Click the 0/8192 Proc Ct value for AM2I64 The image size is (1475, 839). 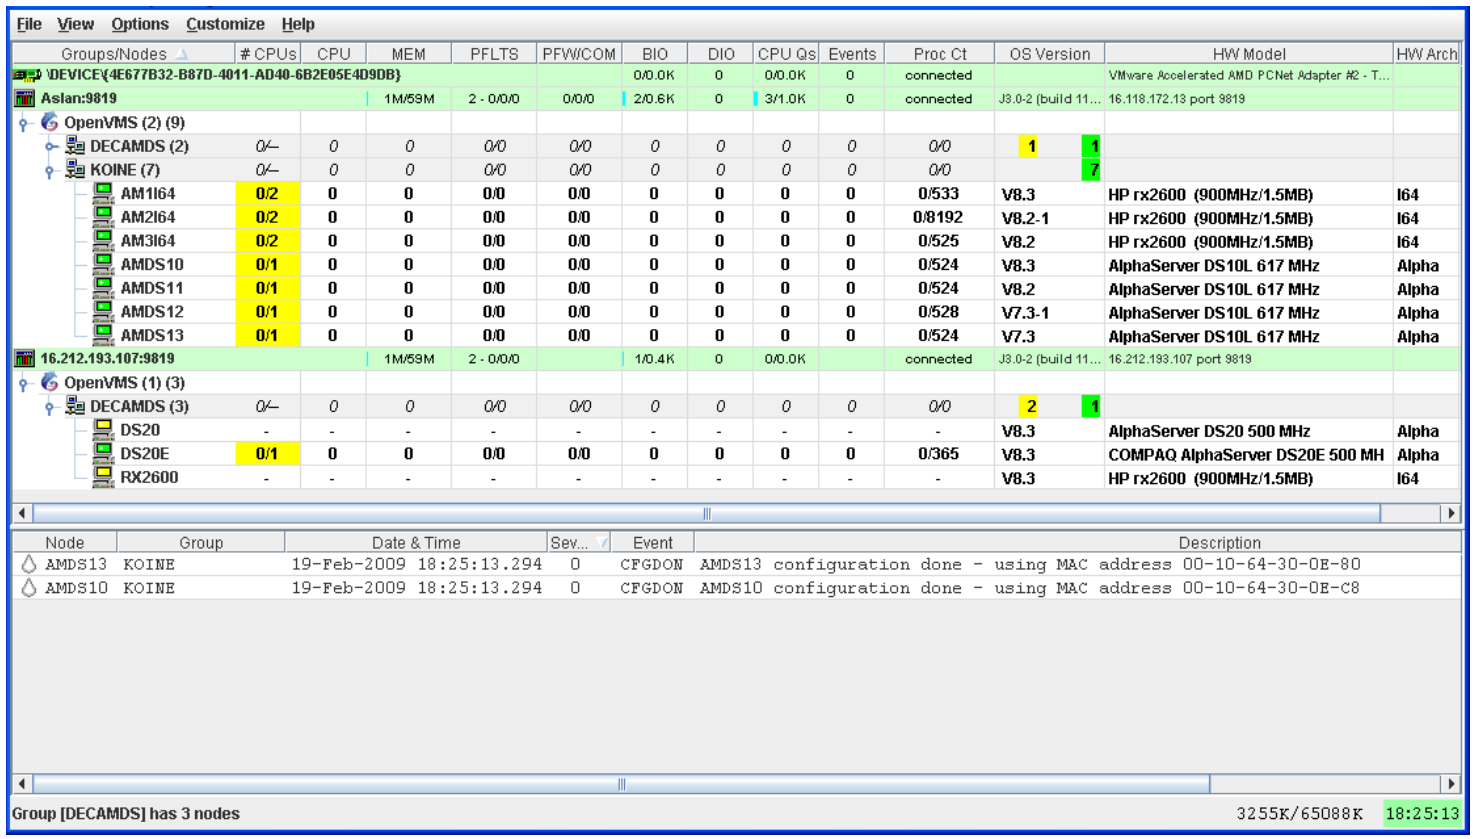(x=938, y=217)
